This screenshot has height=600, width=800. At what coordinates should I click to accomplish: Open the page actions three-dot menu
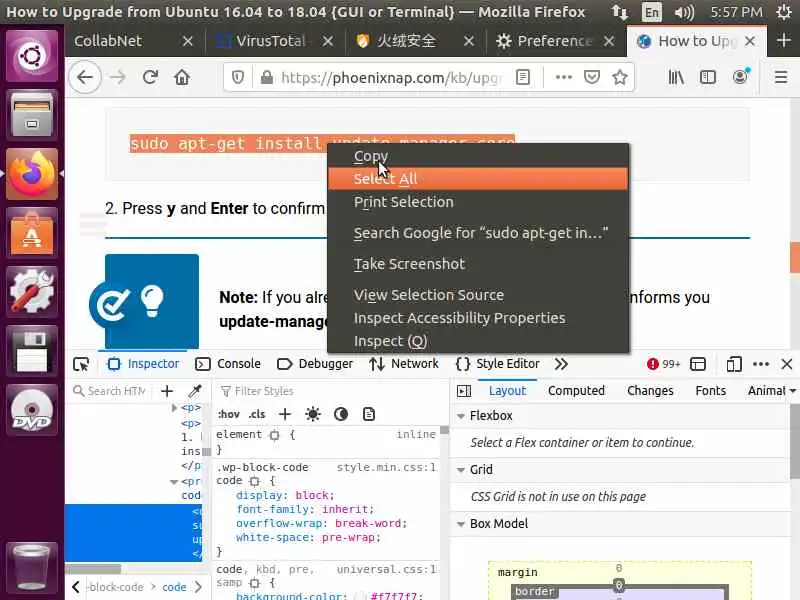click(564, 78)
